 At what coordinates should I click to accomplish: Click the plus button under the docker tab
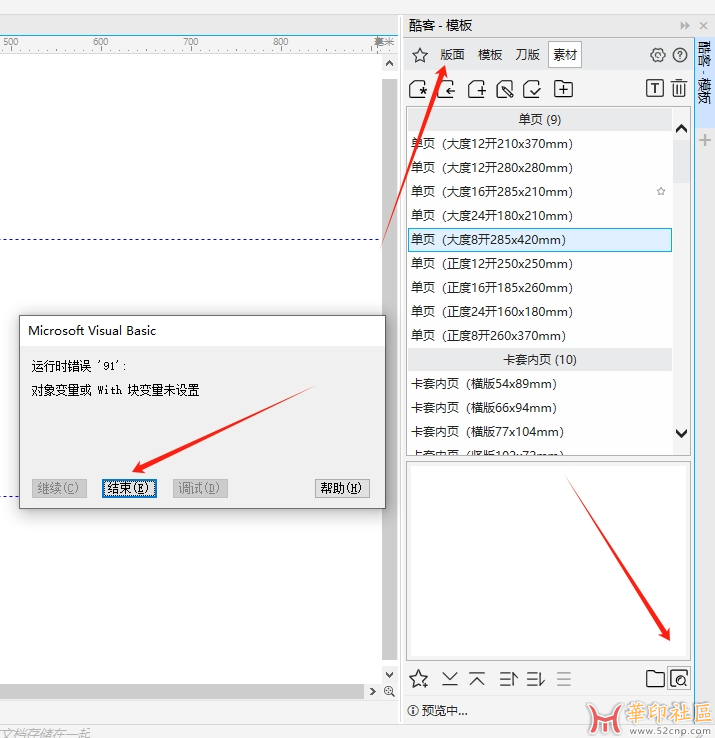[705, 140]
